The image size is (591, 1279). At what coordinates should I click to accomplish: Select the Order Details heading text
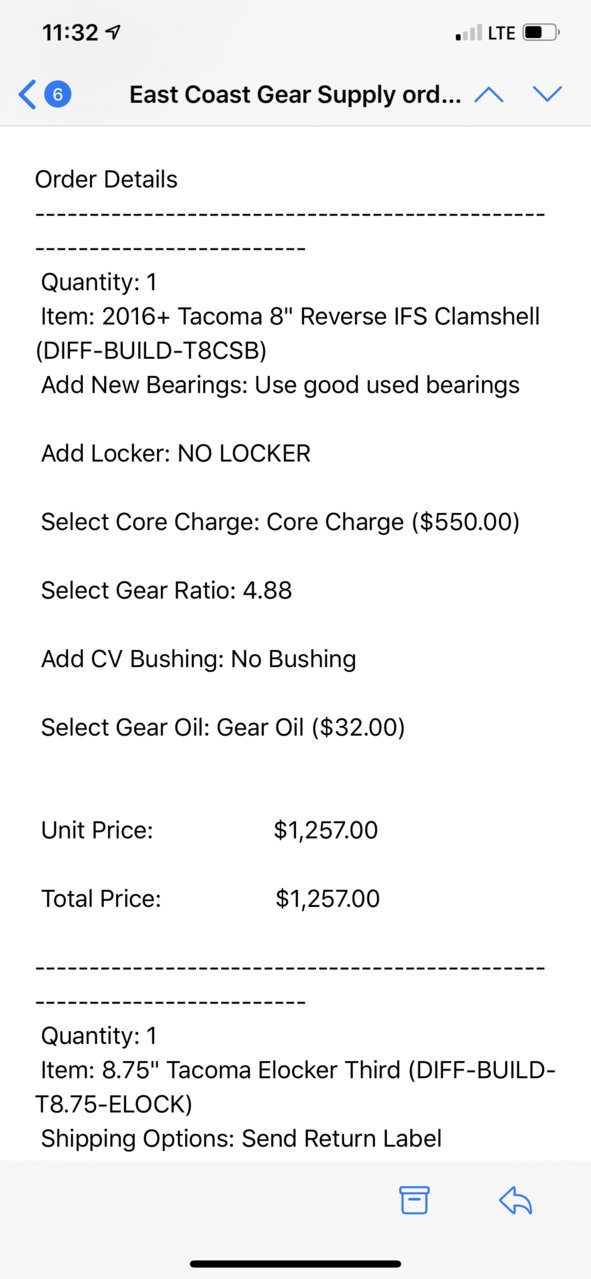point(106,179)
